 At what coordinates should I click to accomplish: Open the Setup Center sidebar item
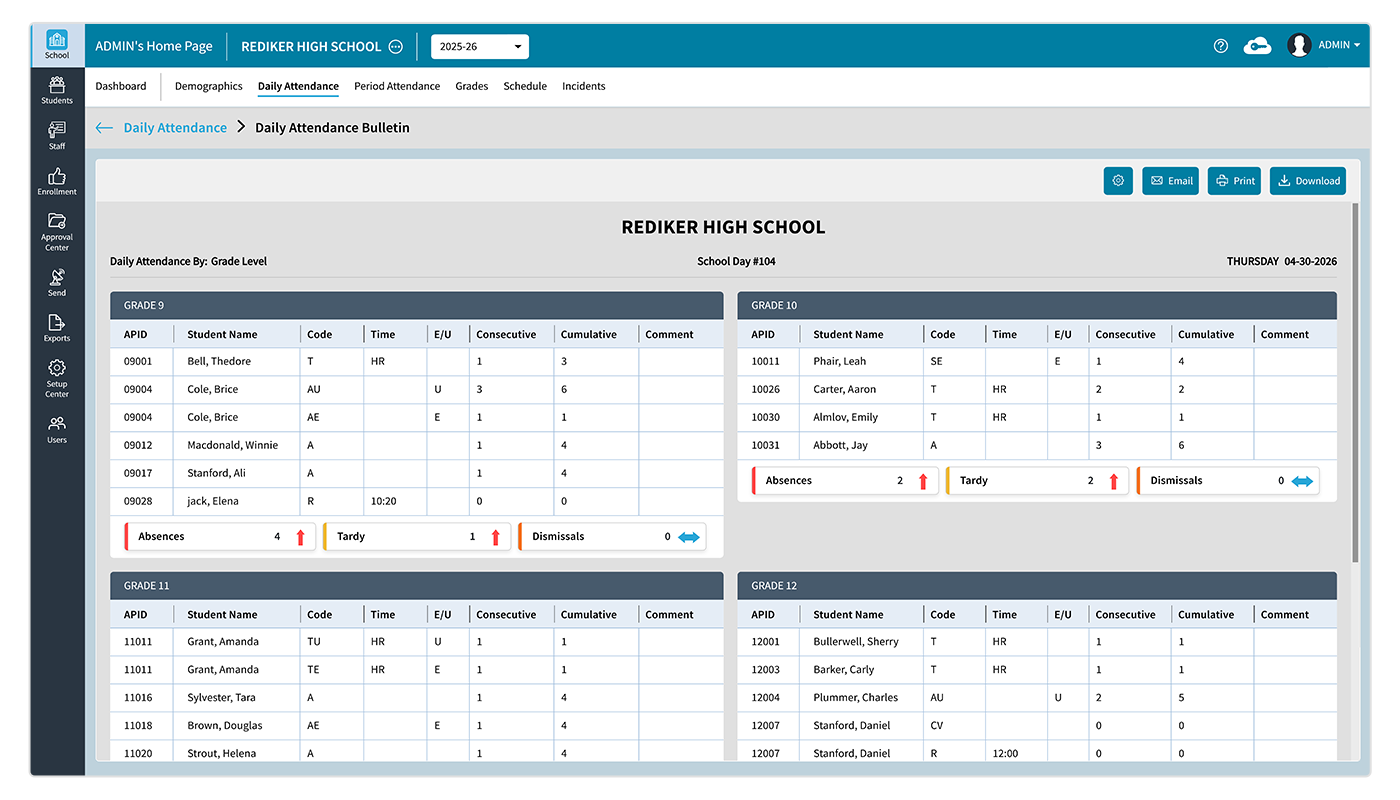[x=57, y=378]
